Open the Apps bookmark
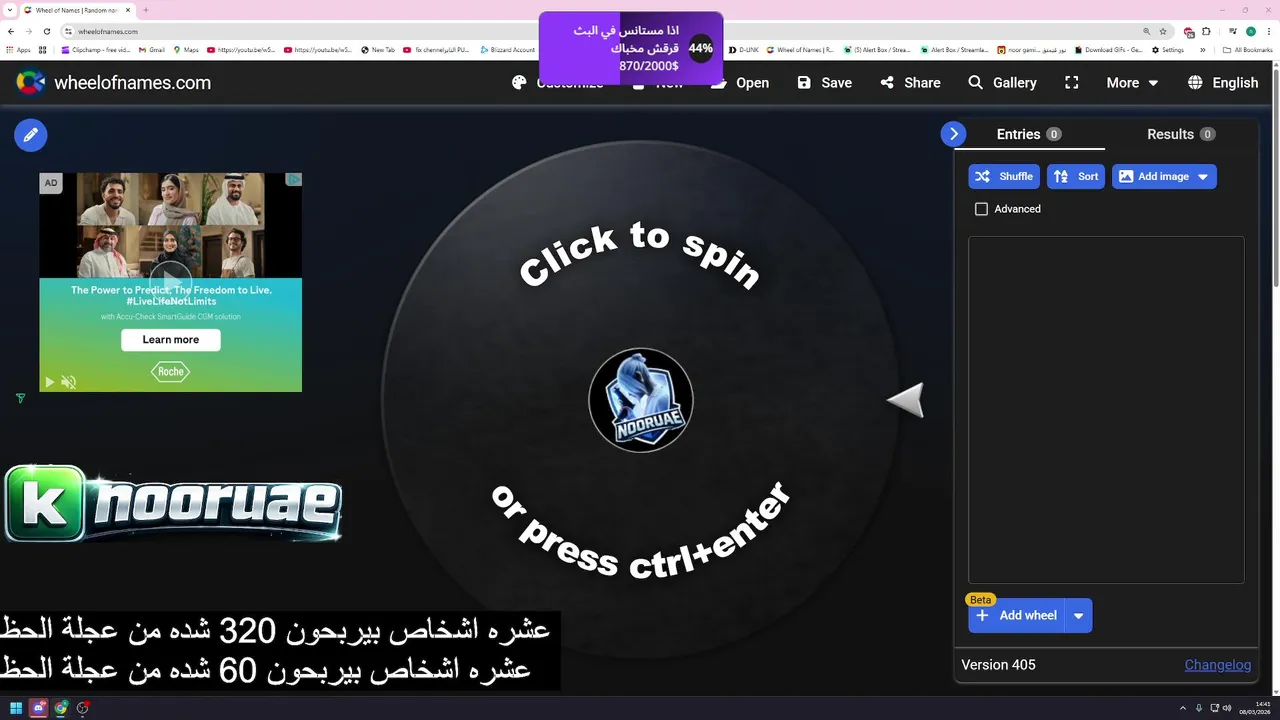 [x=19, y=50]
